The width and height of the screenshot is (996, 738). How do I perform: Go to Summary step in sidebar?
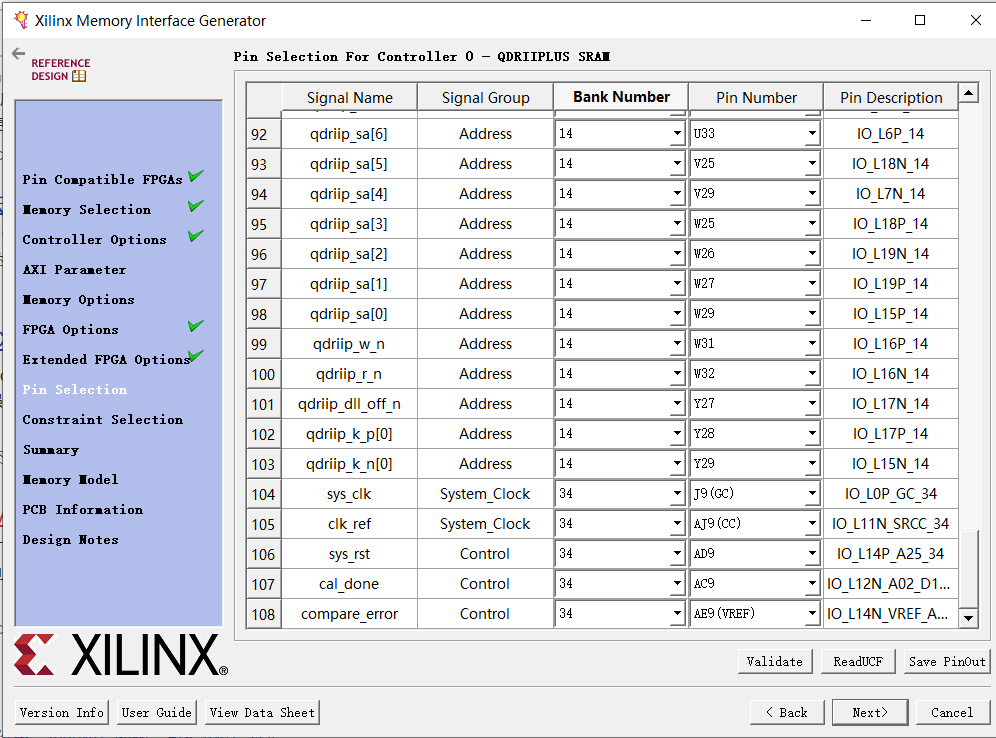coord(51,450)
